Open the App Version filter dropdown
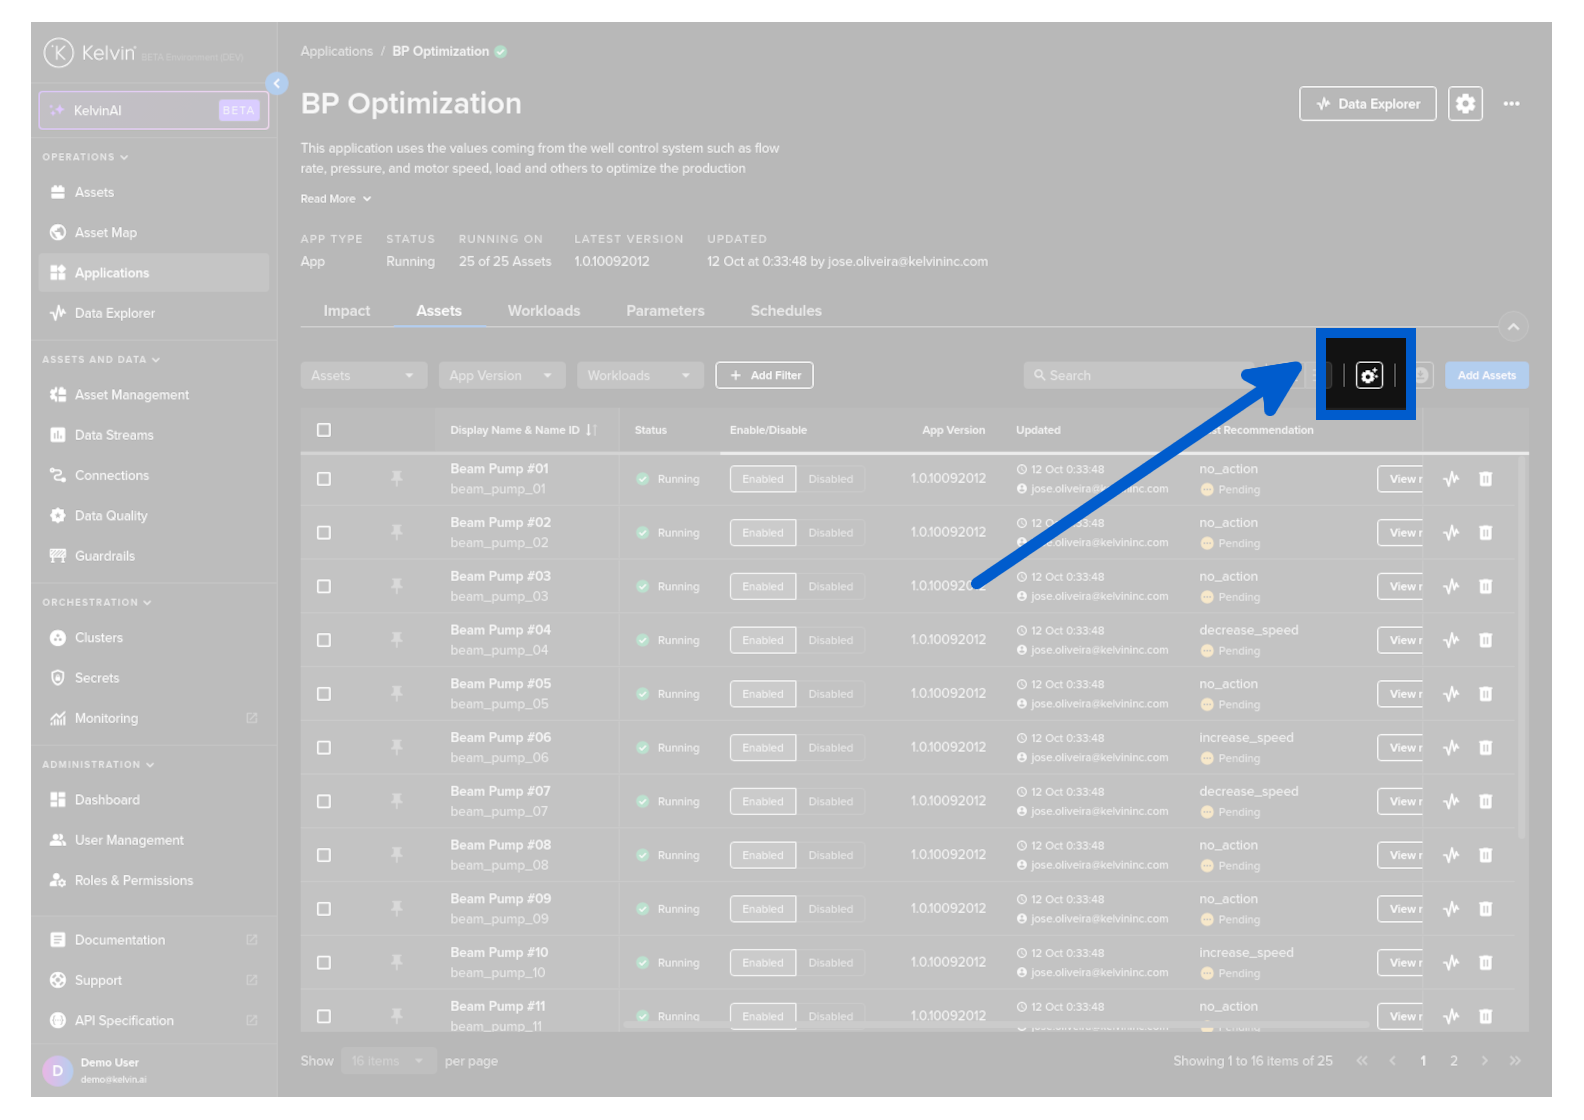 pos(501,376)
